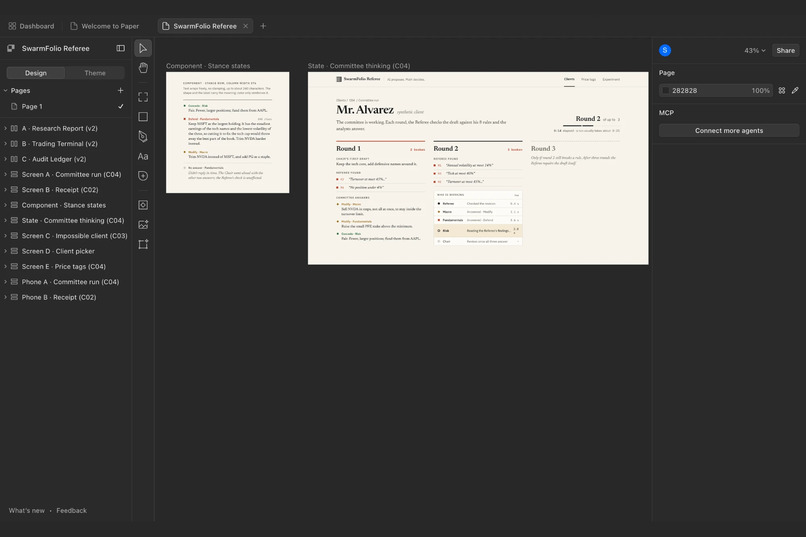The width and height of the screenshot is (806, 537).
Task: Switch to Theme mode in sidebar
Action: pos(95,73)
